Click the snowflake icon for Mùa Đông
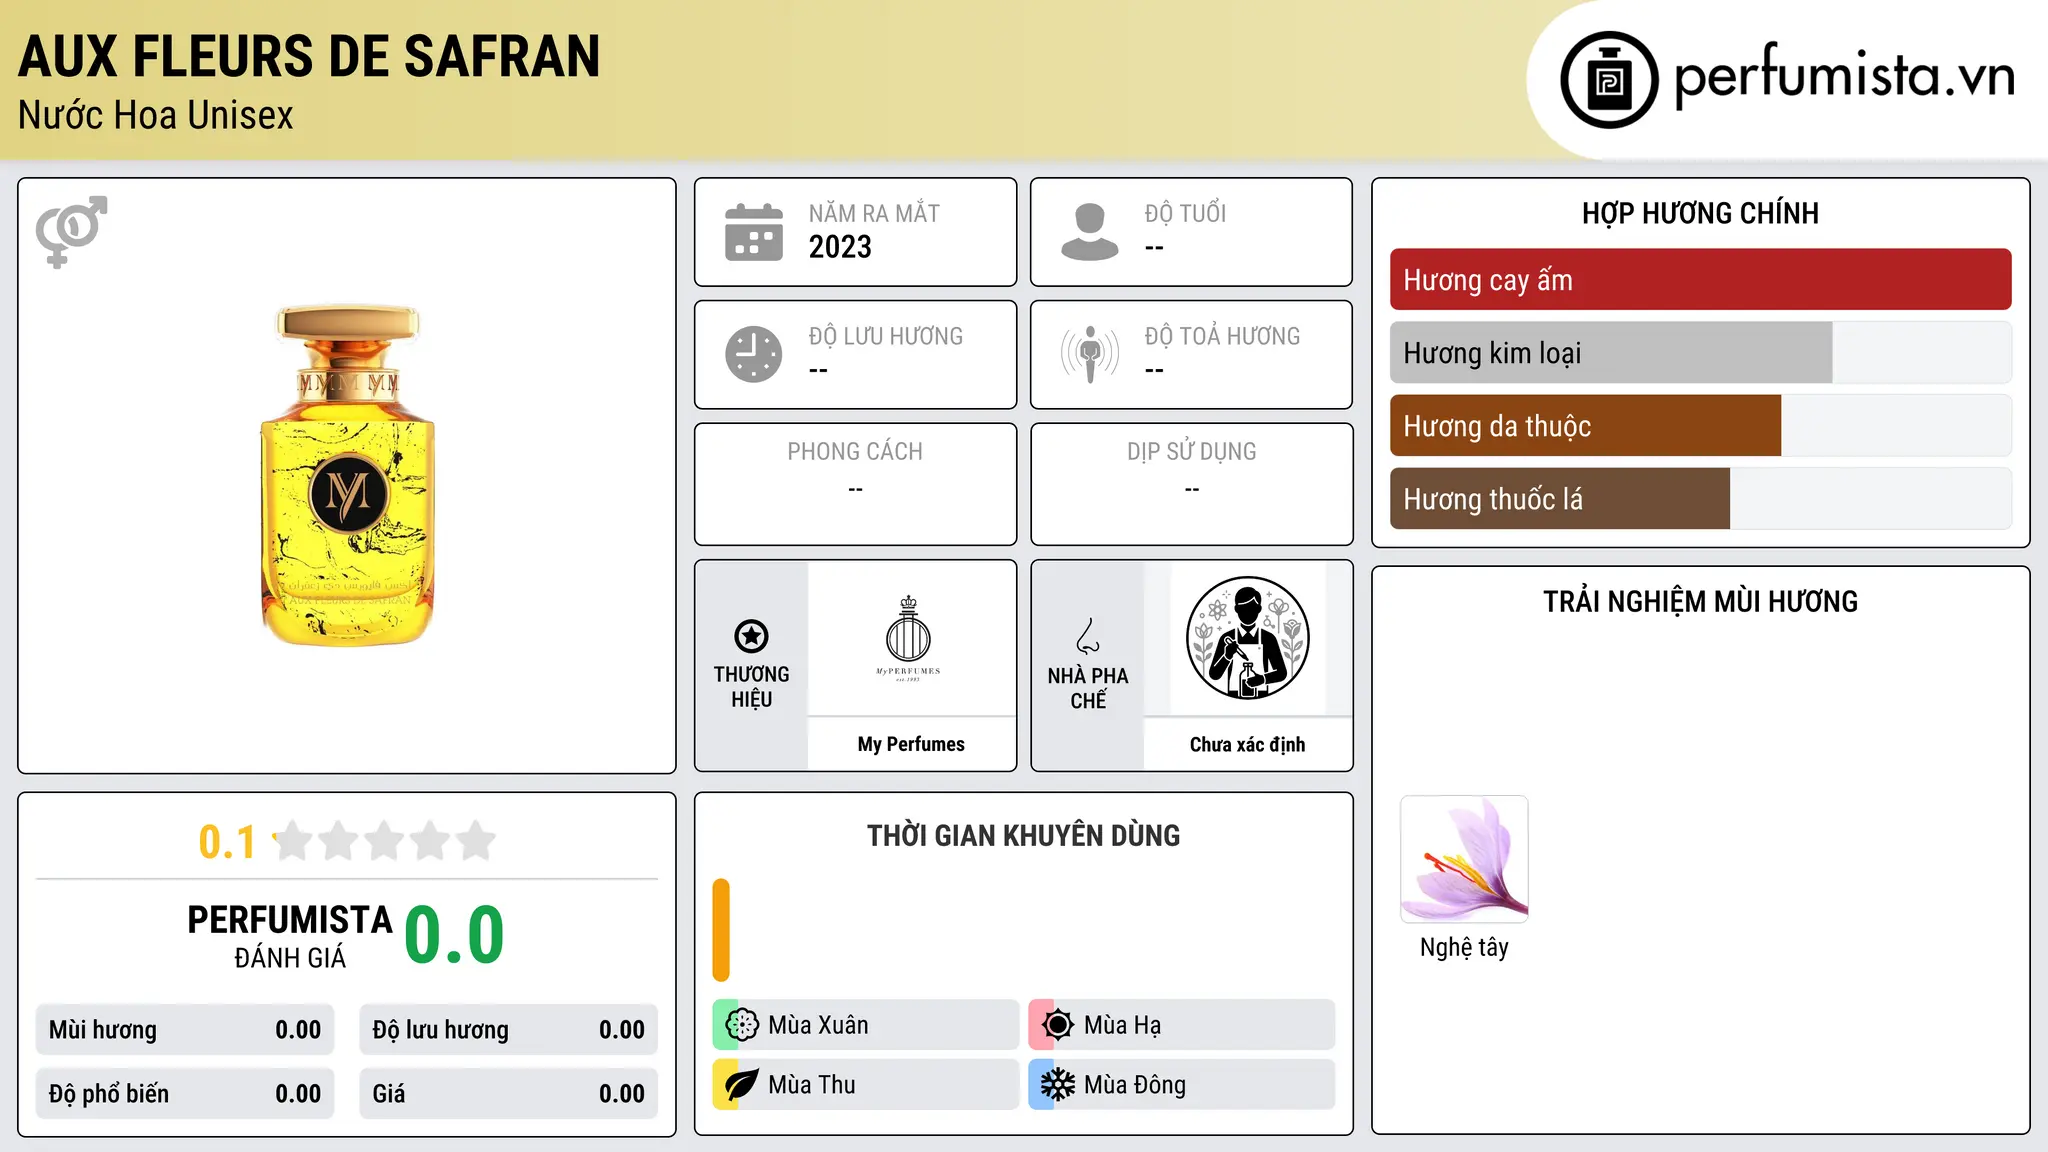This screenshot has width=2048, height=1152. click(x=1058, y=1085)
